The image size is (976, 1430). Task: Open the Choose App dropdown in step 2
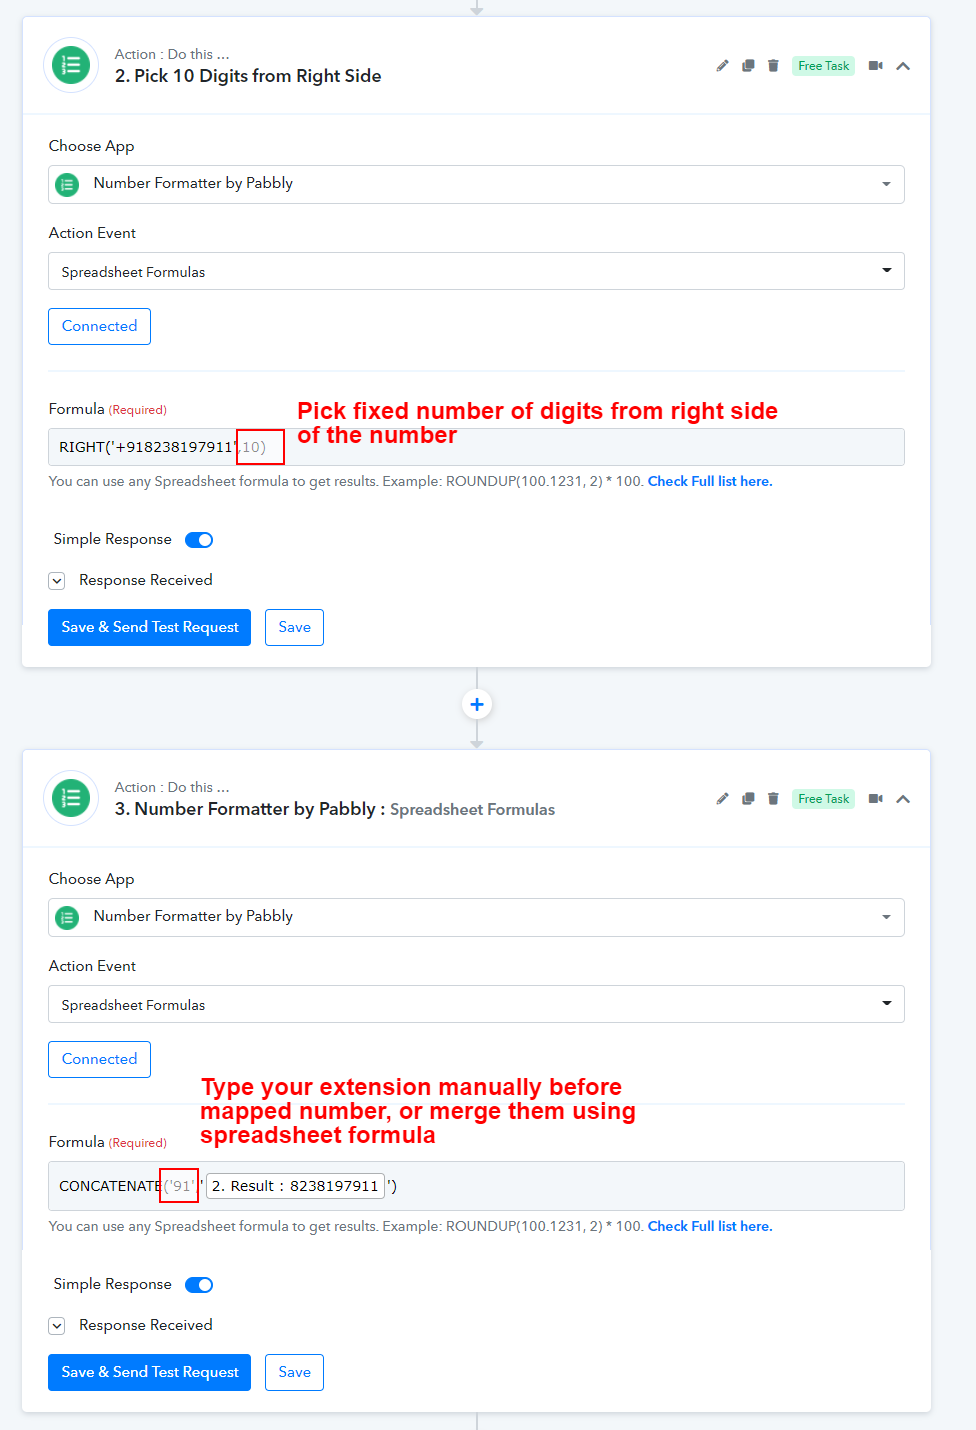click(x=476, y=184)
